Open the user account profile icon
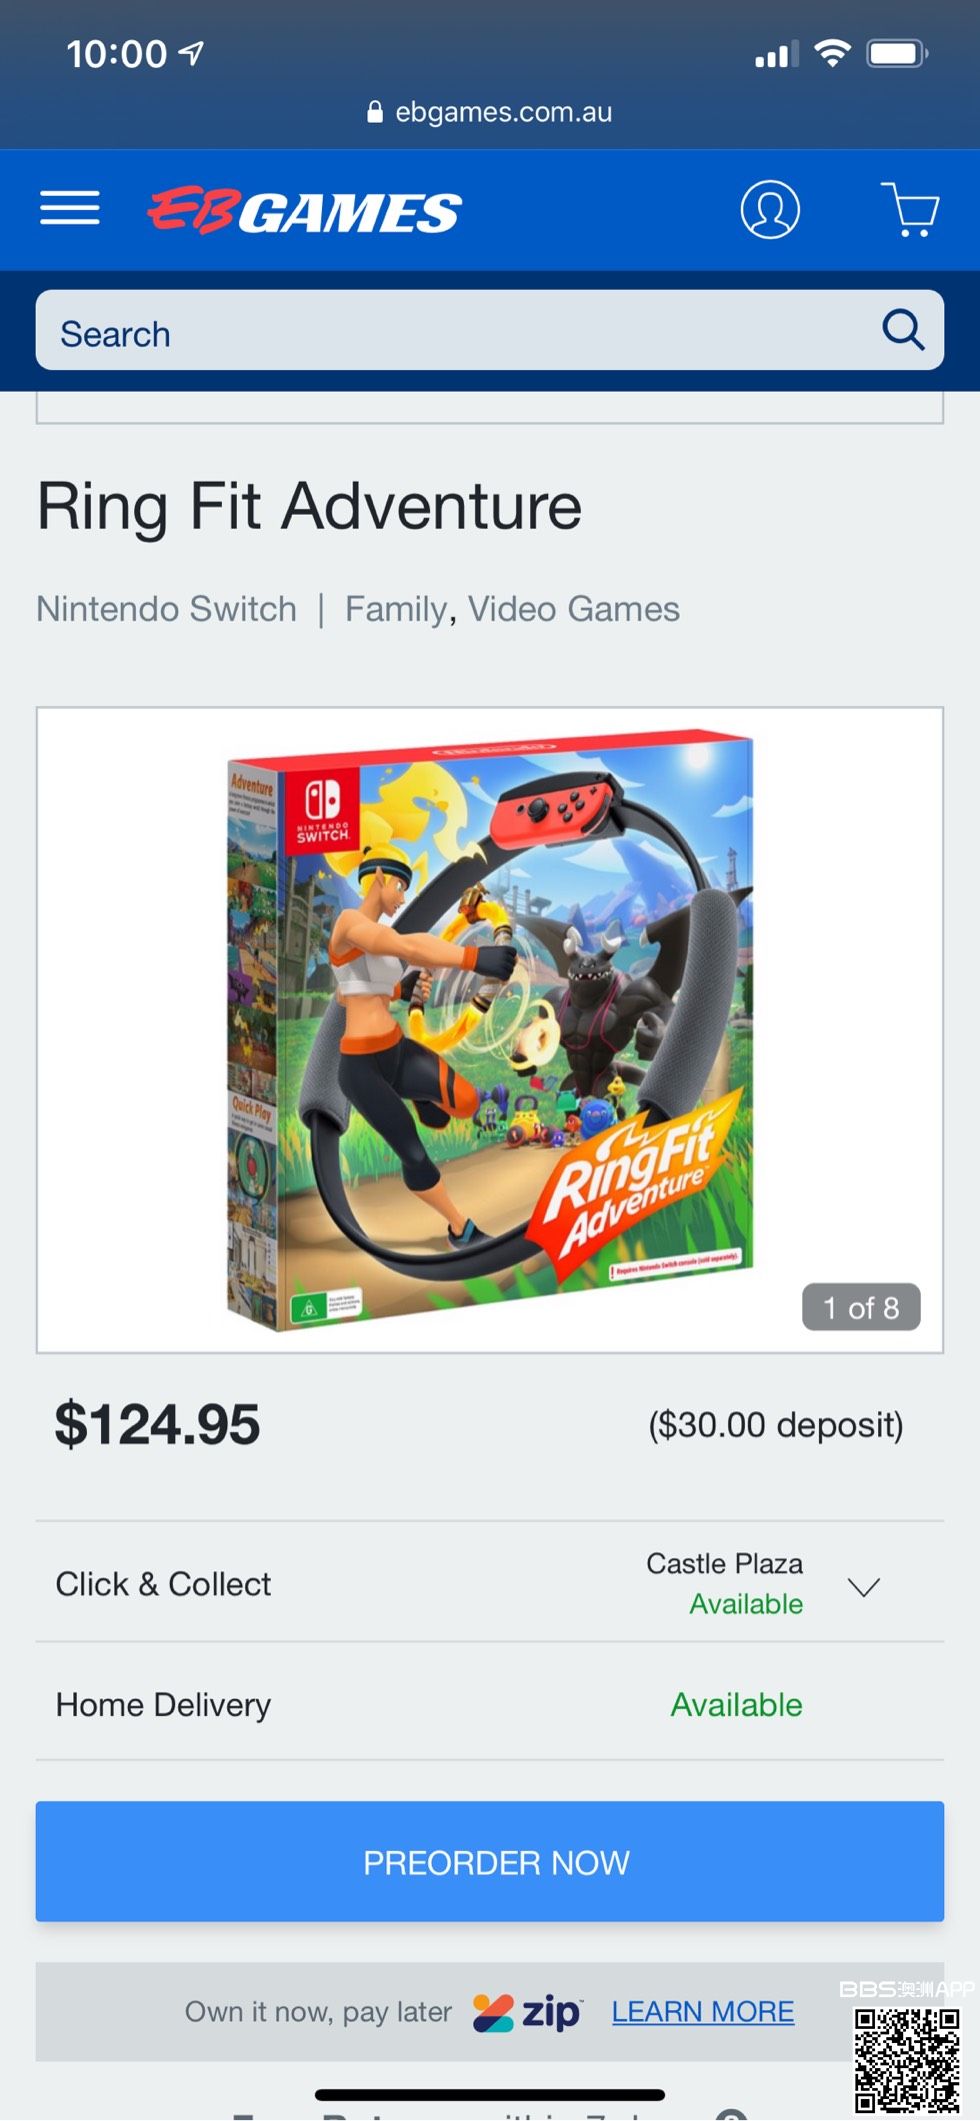 click(769, 210)
